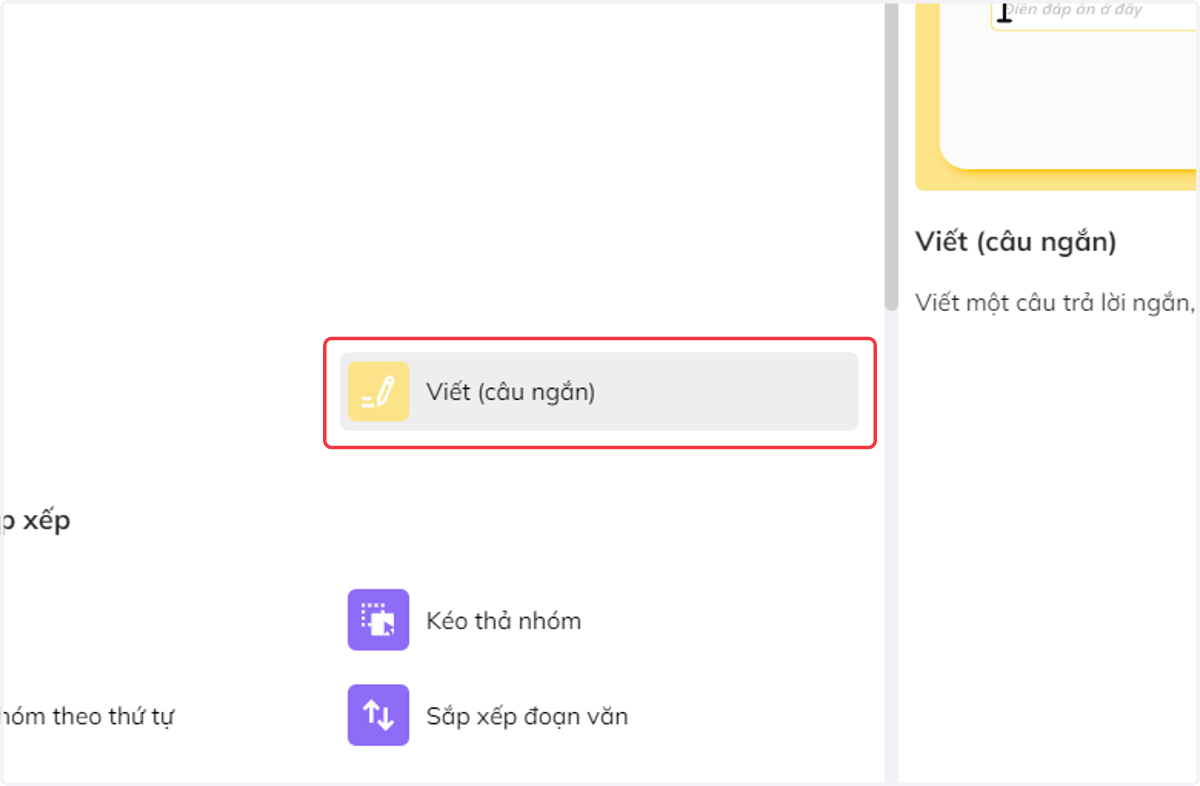The width and height of the screenshot is (1200, 786).
Task: Select the partially visible theo thứ tự option
Action: (x=88, y=716)
